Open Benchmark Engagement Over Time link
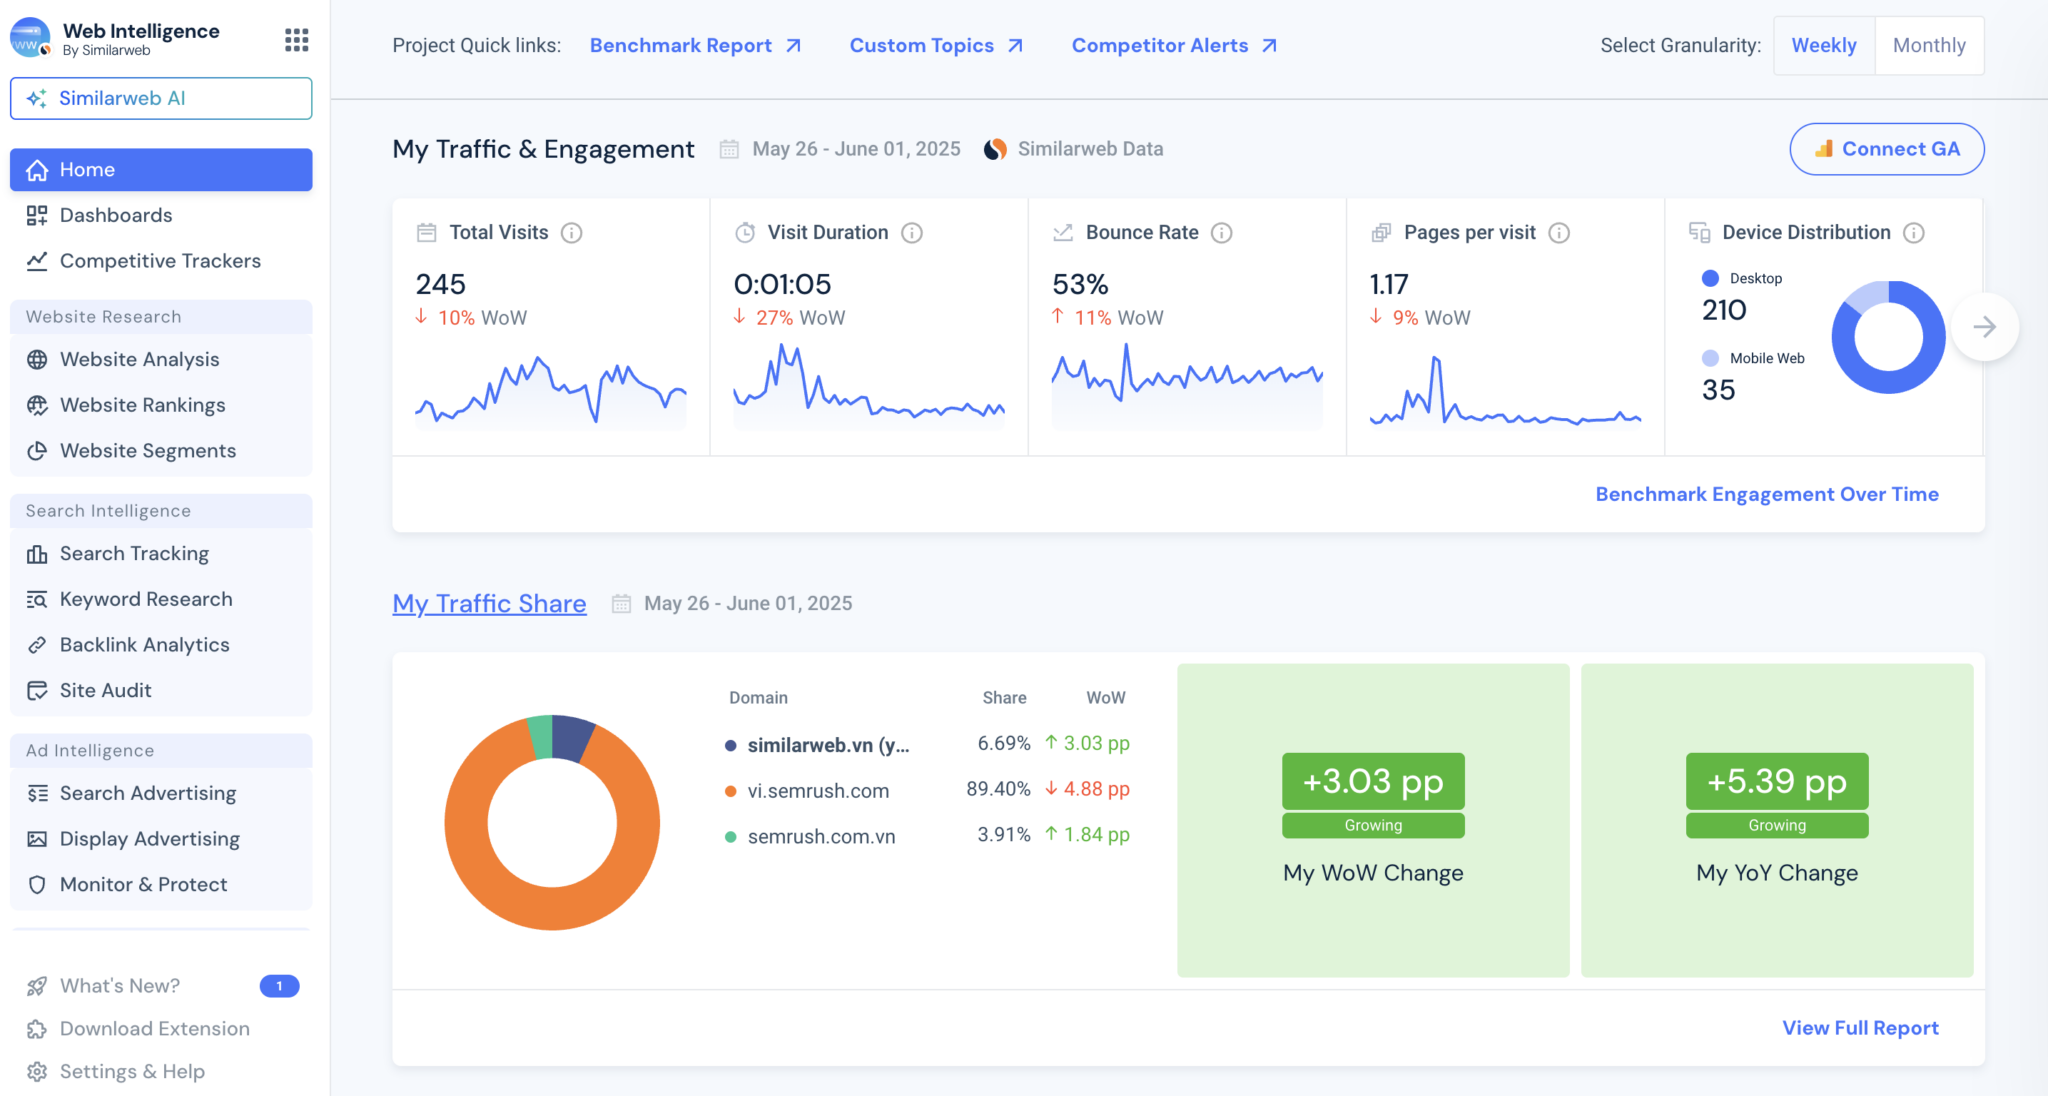This screenshot has width=2048, height=1096. point(1766,493)
